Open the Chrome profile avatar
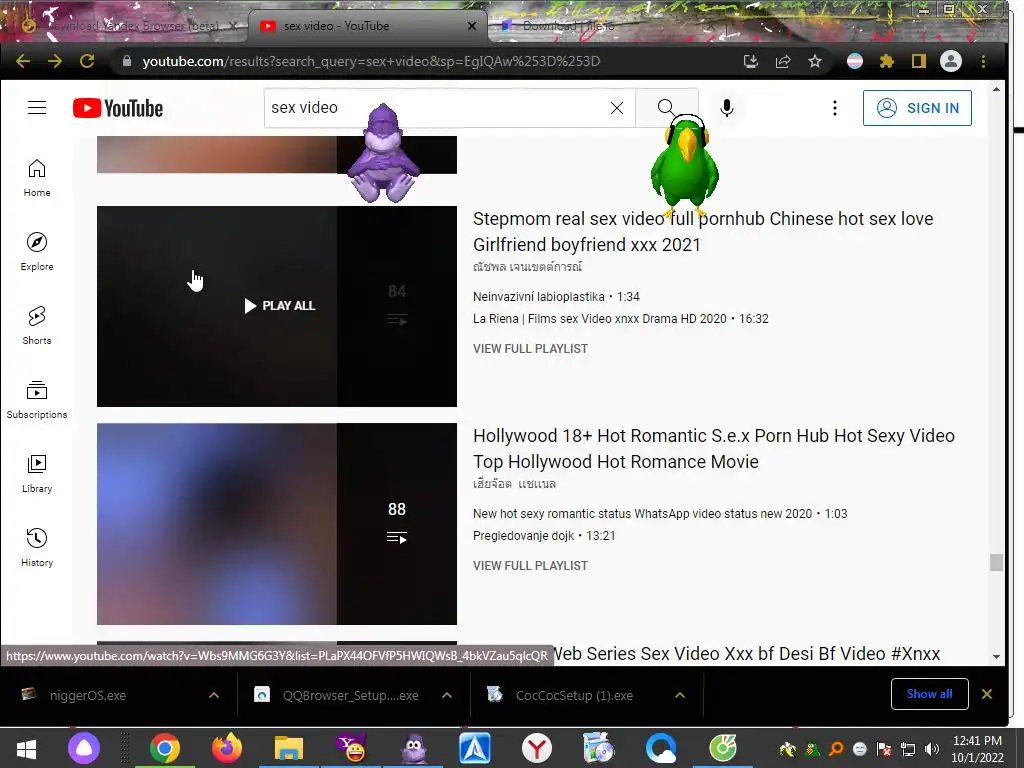Image resolution: width=1024 pixels, height=768 pixels. [x=951, y=61]
